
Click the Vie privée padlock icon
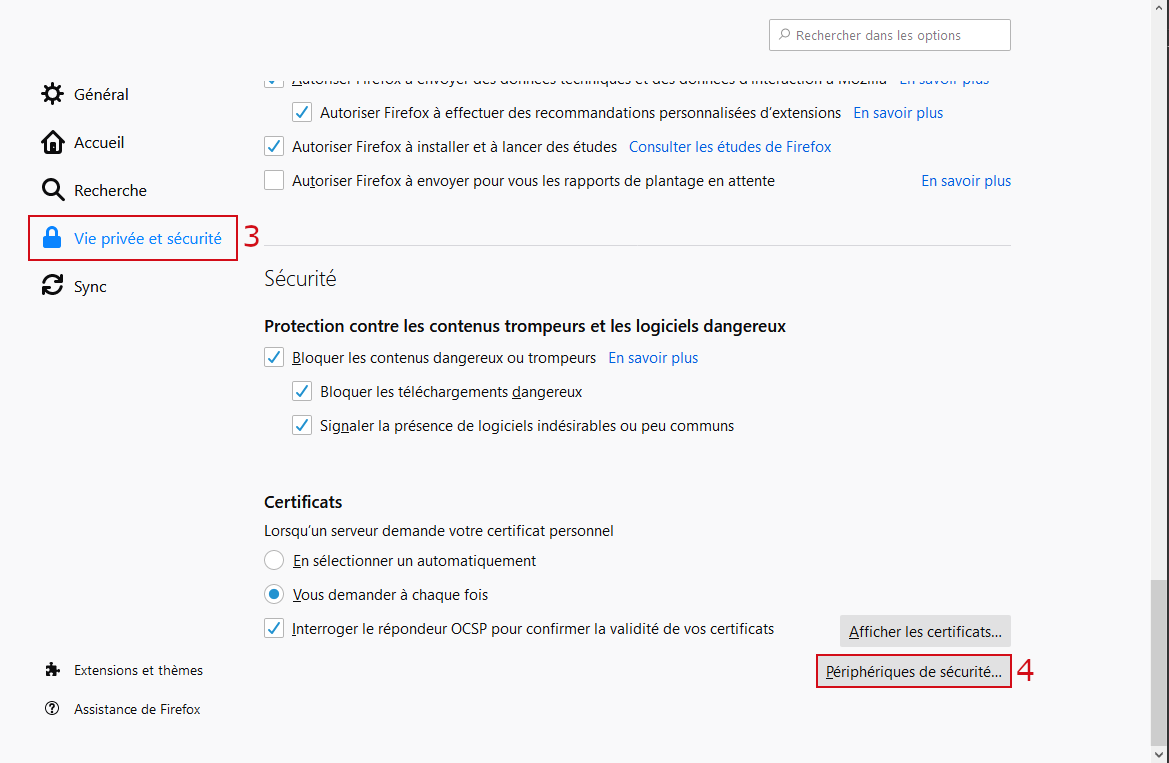(52, 238)
